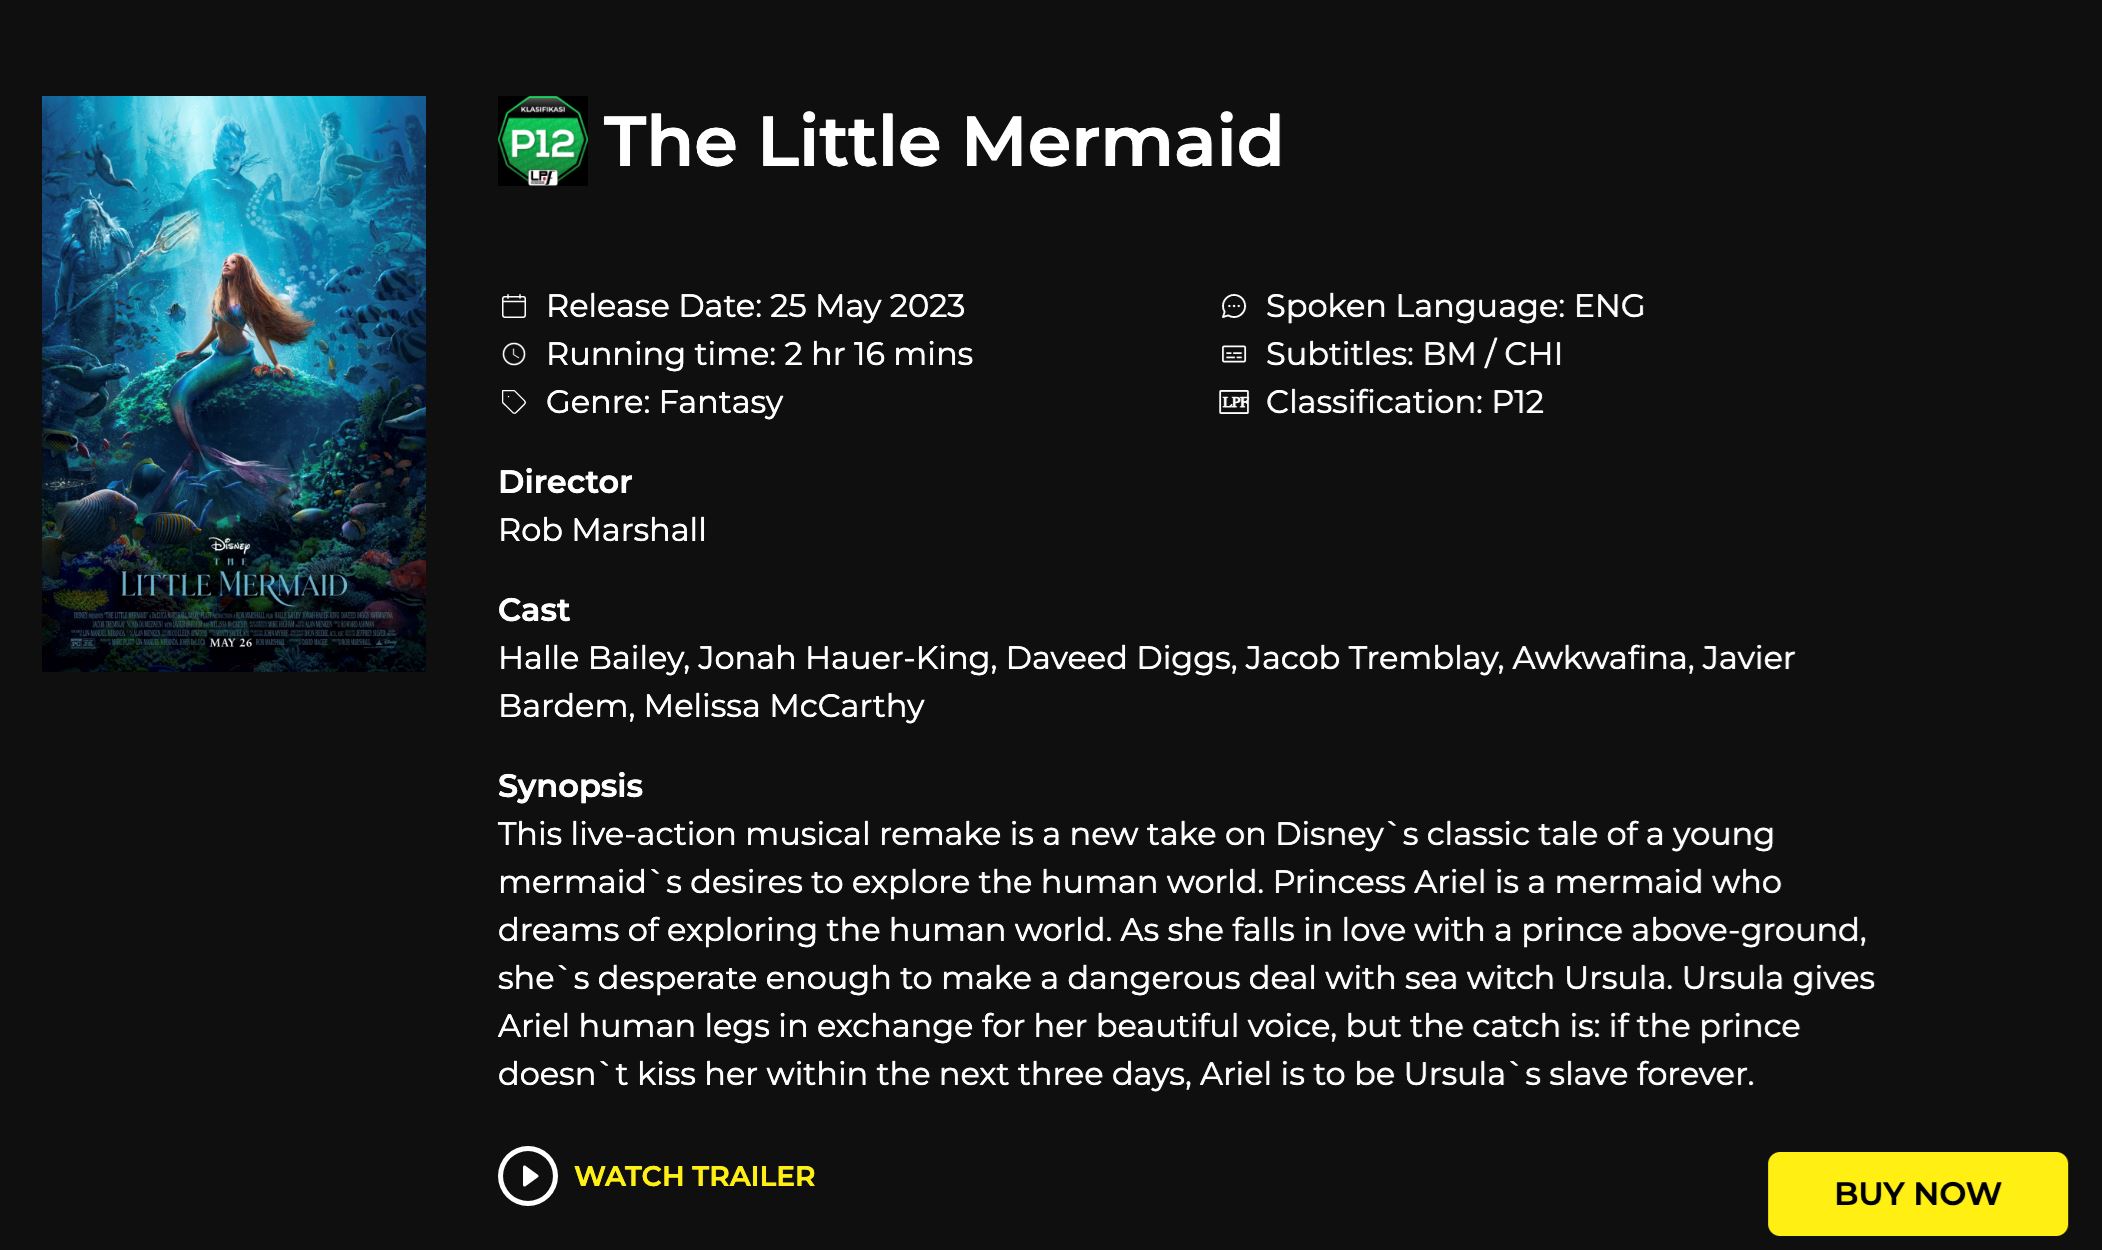Click the P12 classification badge beside the title

pos(542,141)
